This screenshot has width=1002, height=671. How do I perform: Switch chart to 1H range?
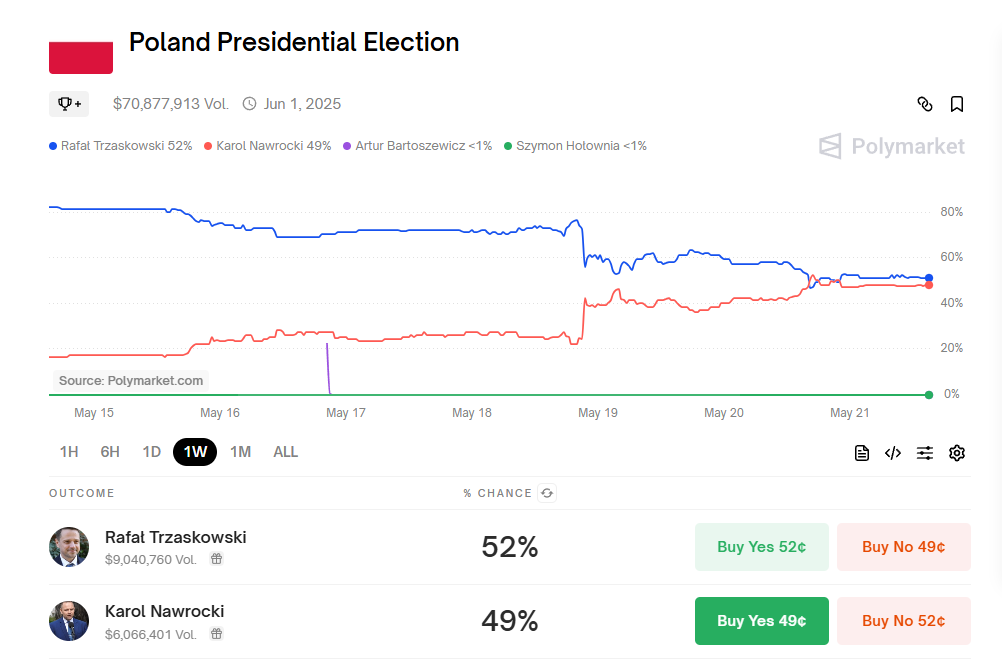[x=69, y=452]
